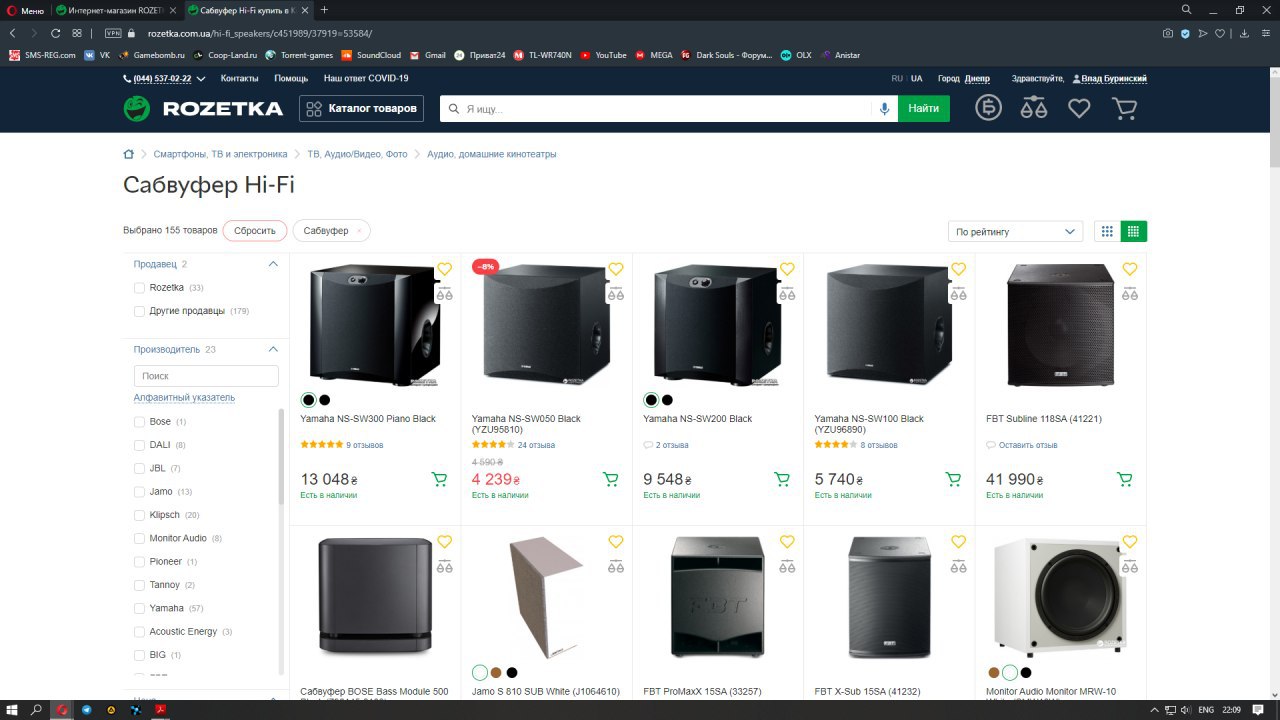Switch site language to UA
The image size is (1280, 720).
916,78
